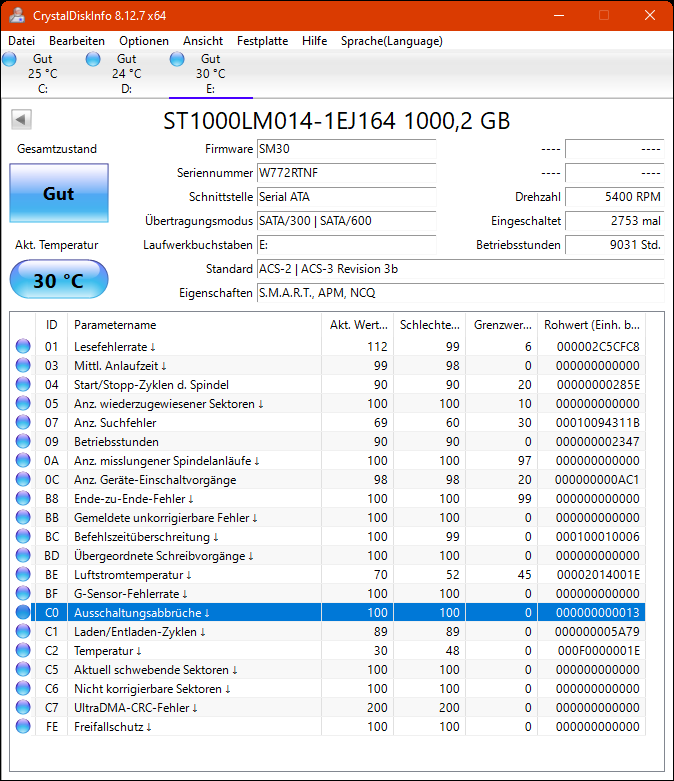This screenshot has height=781, width=674.
Task: Click the Übertragungsmodus field SATA/300 | SATA/600
Action: click(x=347, y=221)
